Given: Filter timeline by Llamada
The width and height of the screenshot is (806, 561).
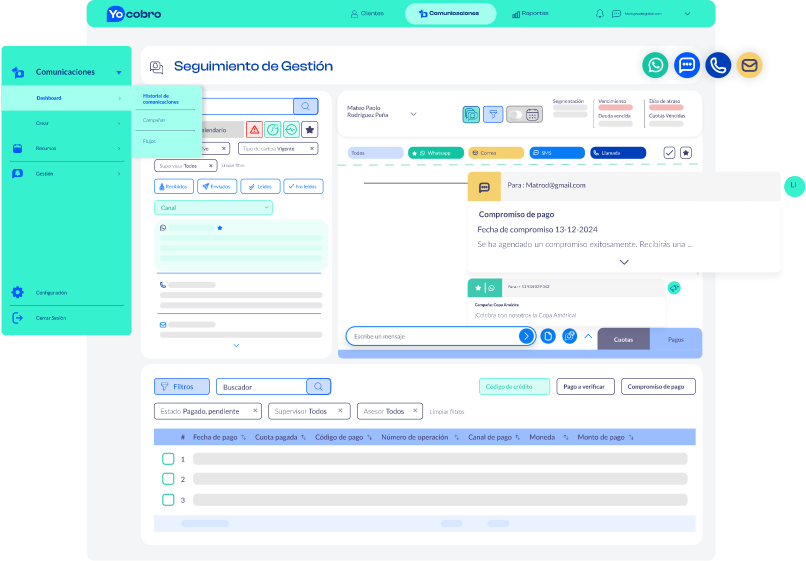Looking at the screenshot, I should tap(618, 153).
